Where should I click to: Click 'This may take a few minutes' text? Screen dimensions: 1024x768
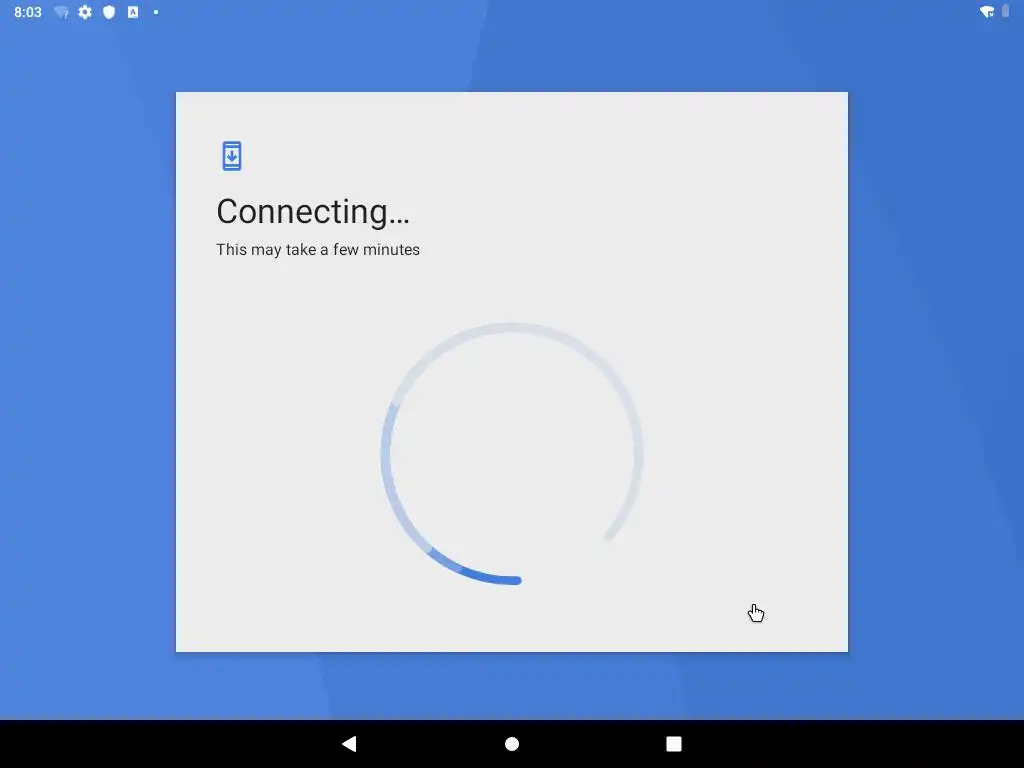pos(318,249)
